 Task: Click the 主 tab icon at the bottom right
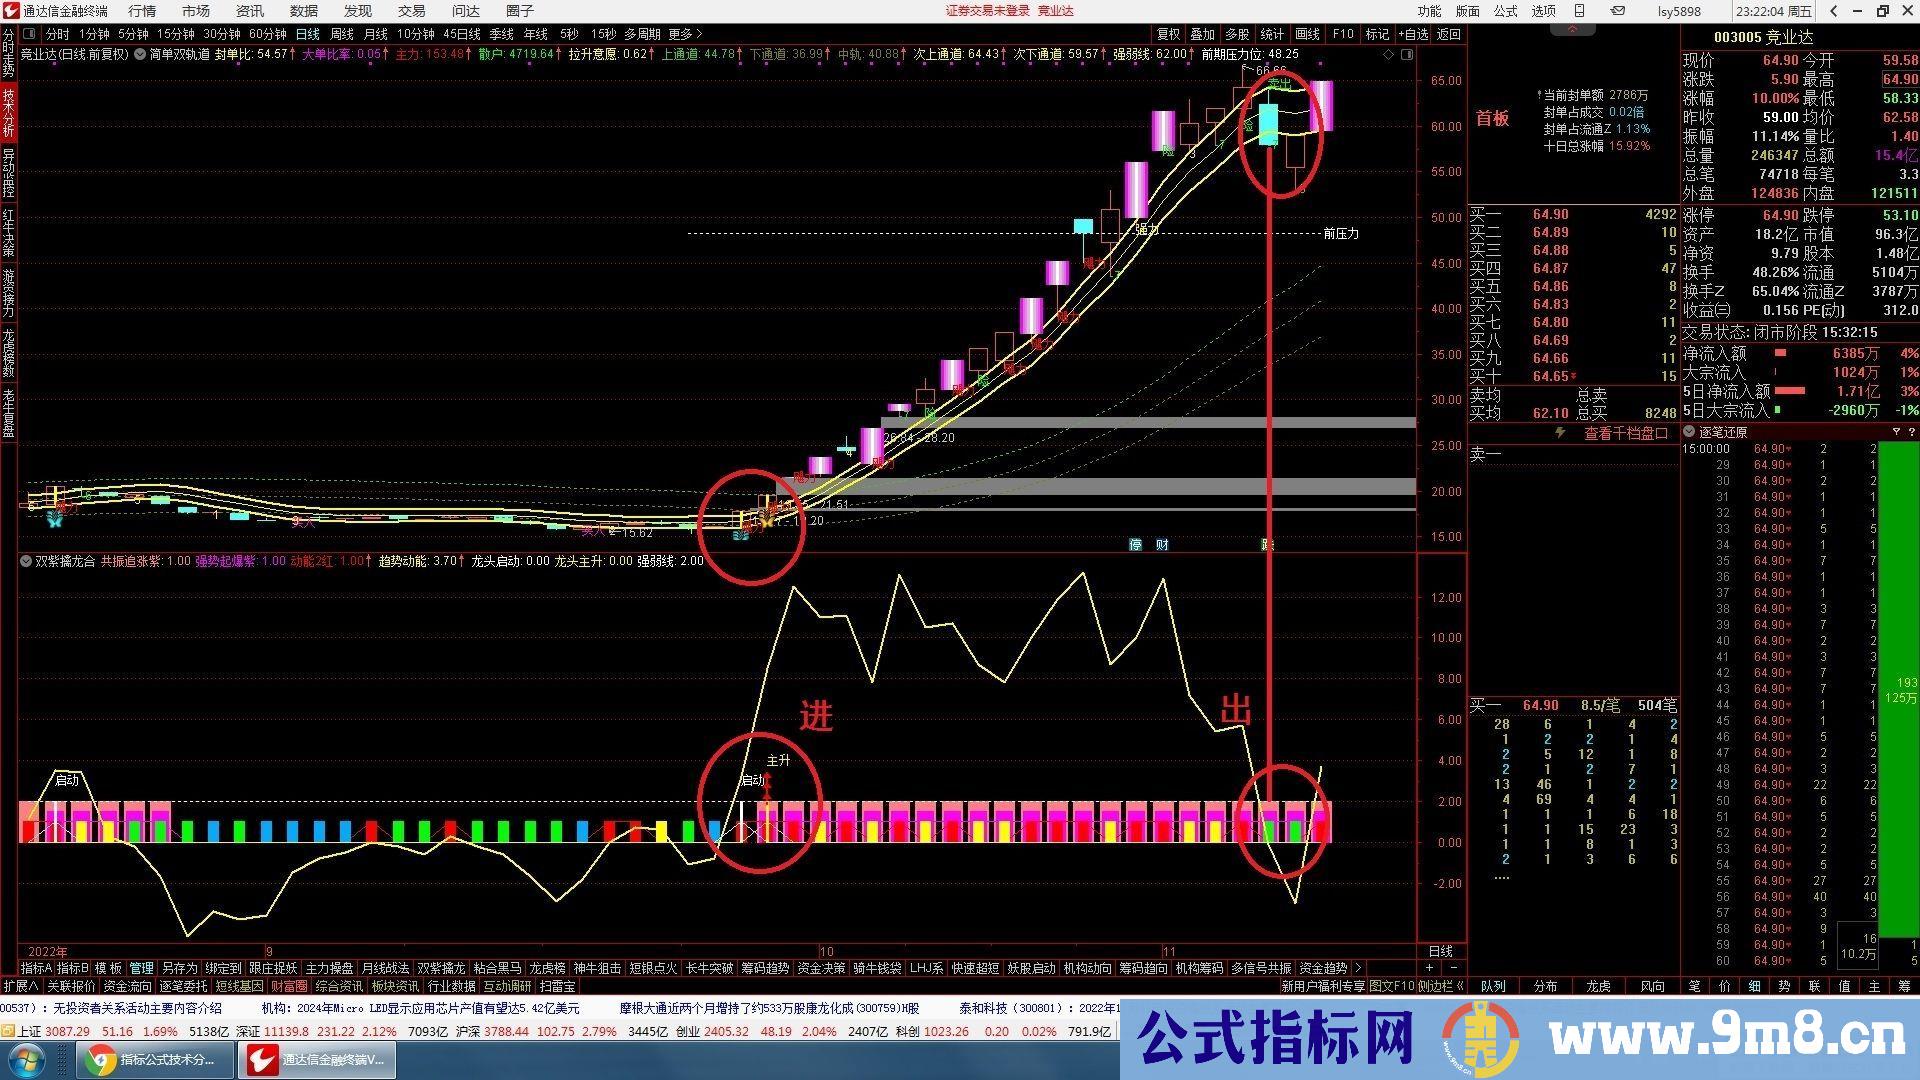[1874, 986]
